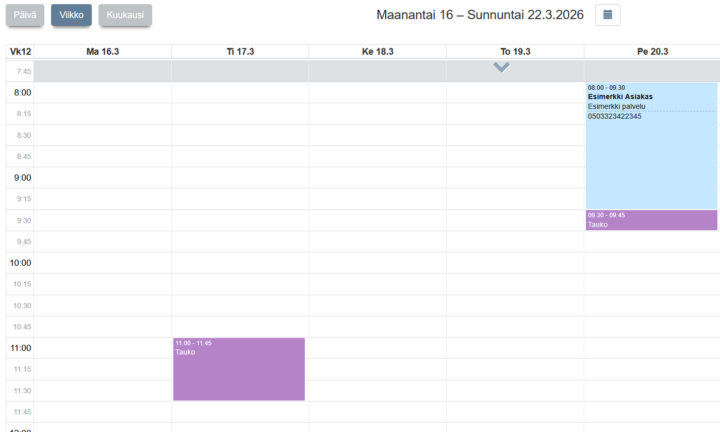Open Tuesday's 11.00 Tauko break block
This screenshot has height=432, width=720.
click(239, 370)
